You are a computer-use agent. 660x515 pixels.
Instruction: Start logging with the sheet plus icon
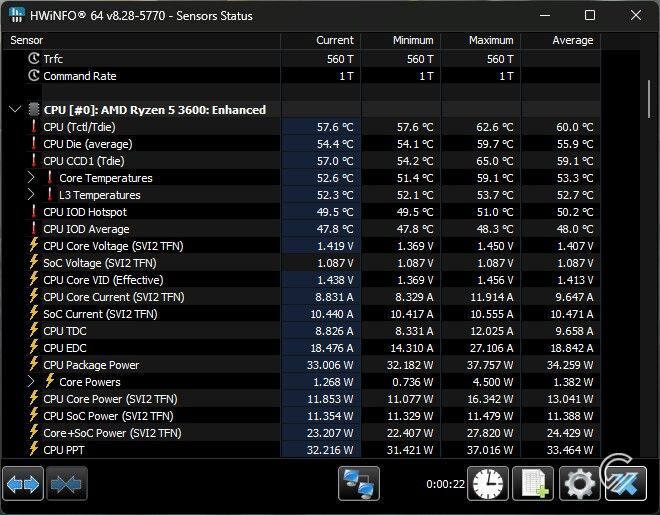click(533, 483)
